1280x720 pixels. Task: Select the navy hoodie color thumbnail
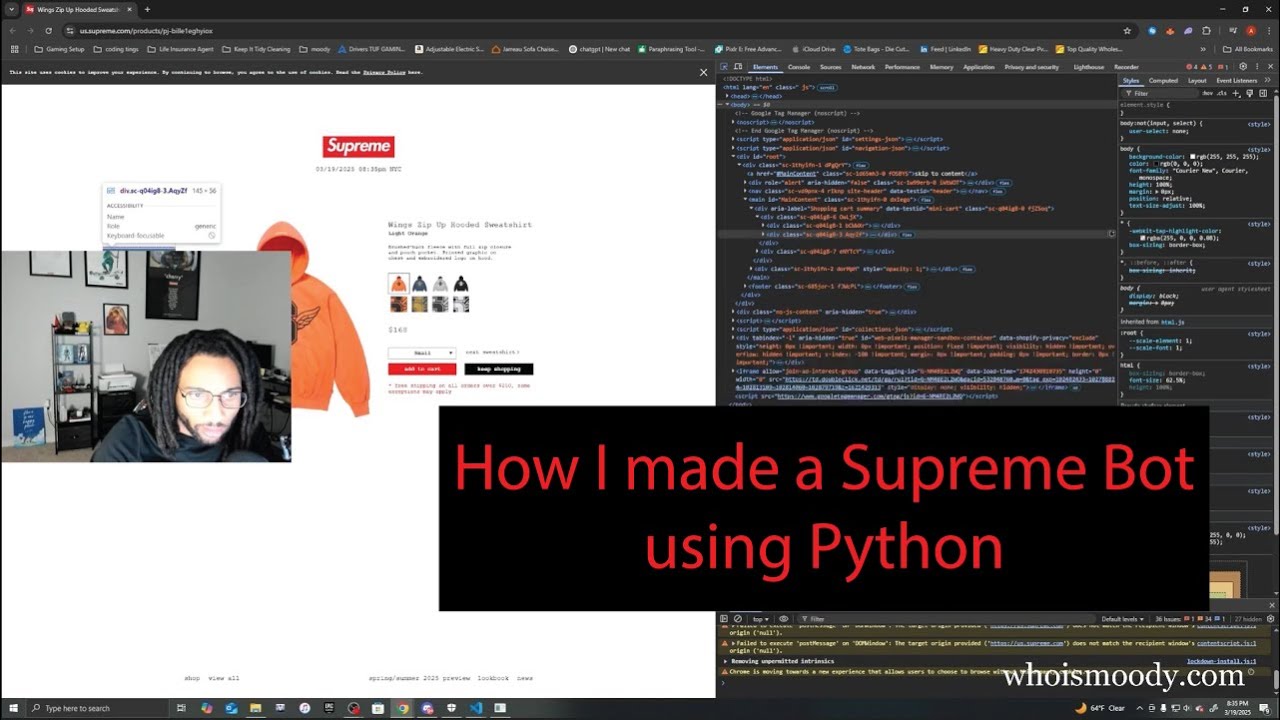[x=420, y=284]
